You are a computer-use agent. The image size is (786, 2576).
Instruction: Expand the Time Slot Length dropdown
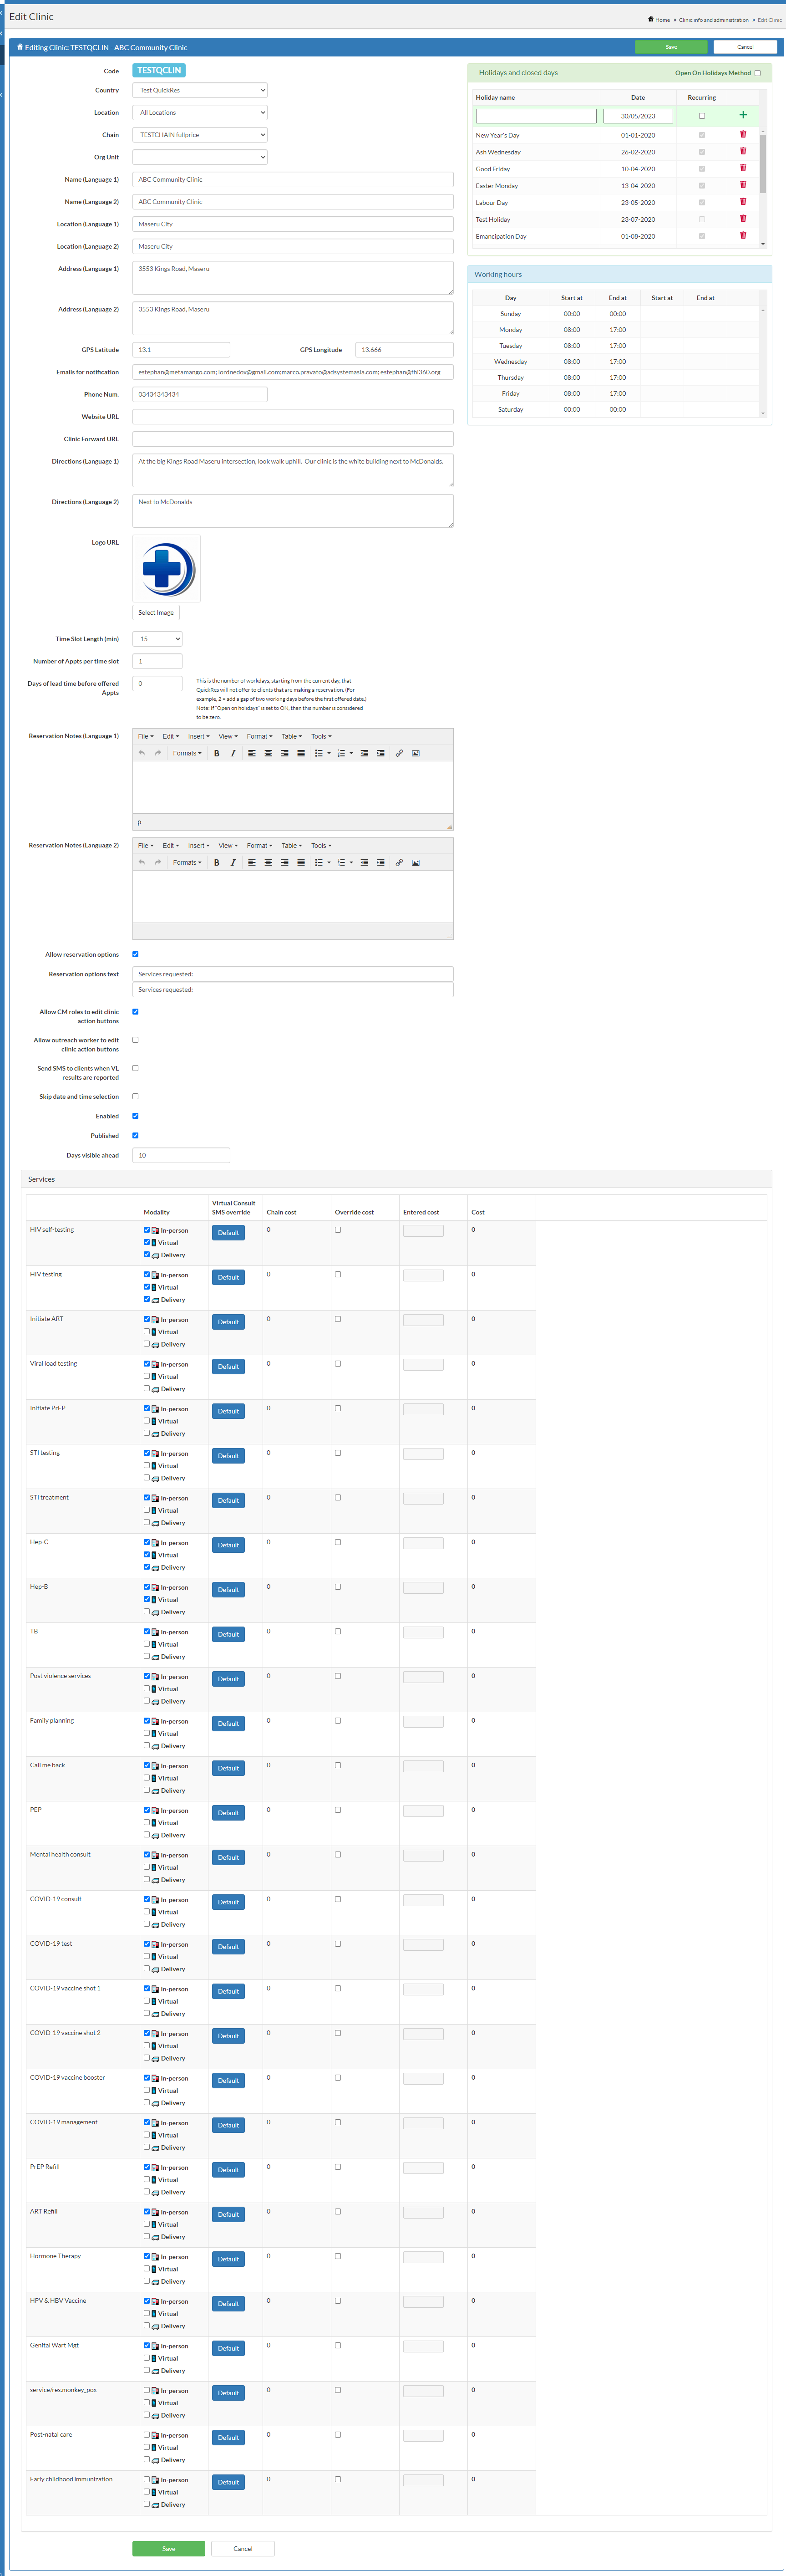157,639
